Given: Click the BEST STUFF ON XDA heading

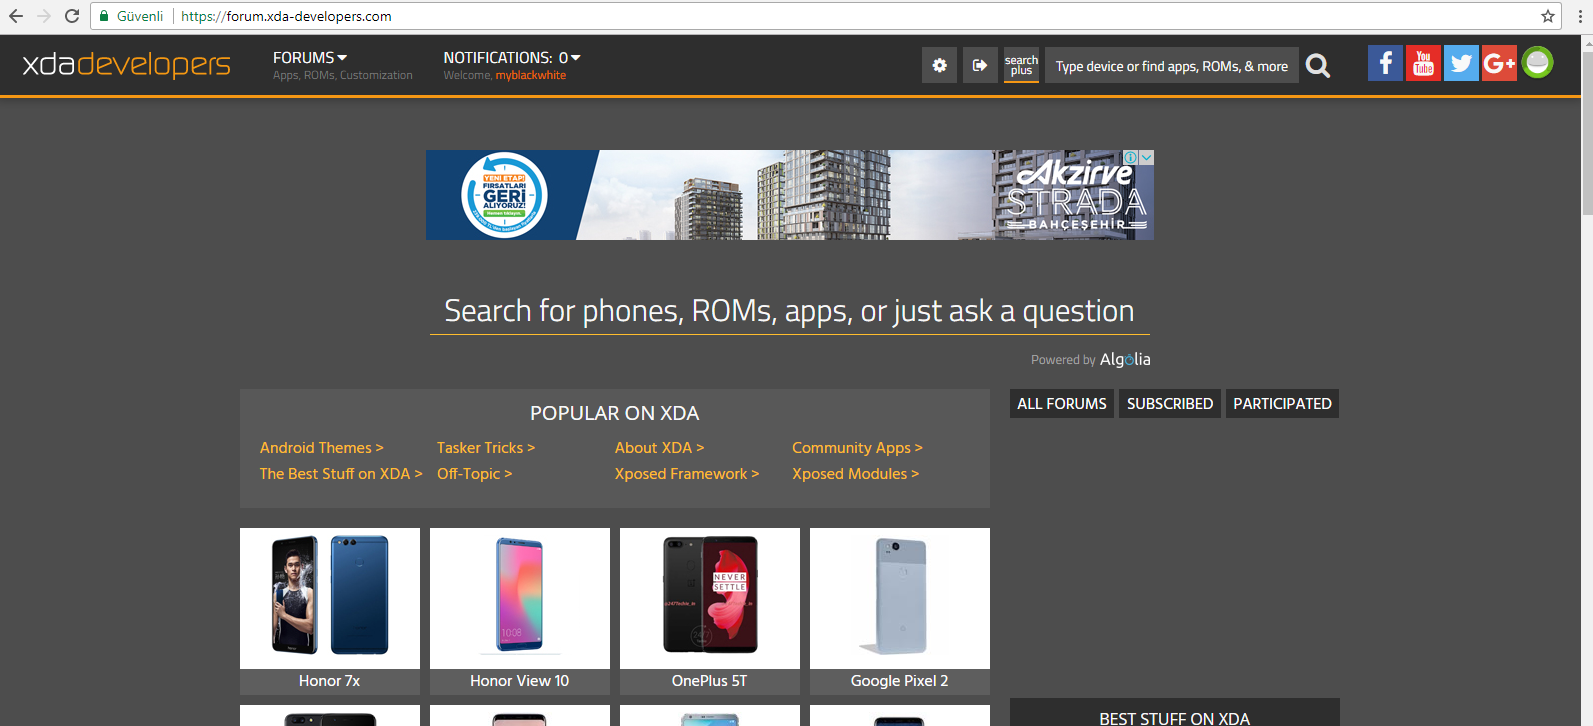Looking at the screenshot, I should pos(1175,718).
